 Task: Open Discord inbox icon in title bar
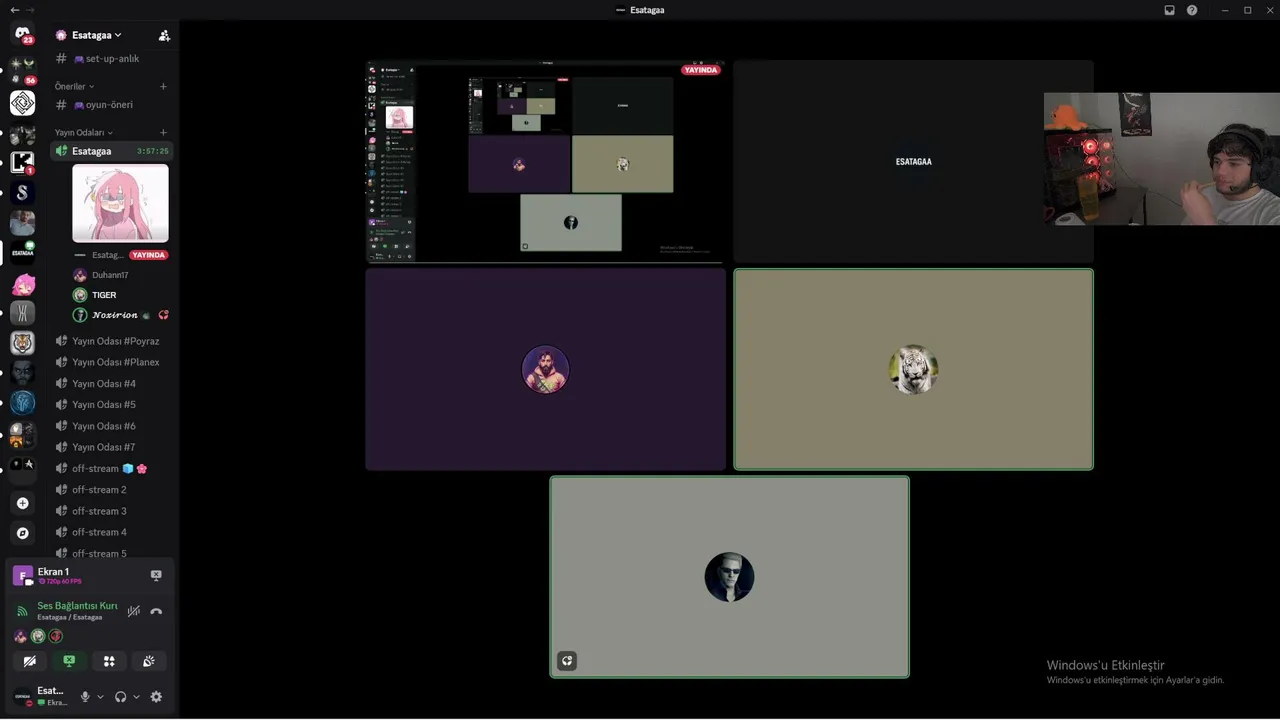pyautogui.click(x=1169, y=10)
